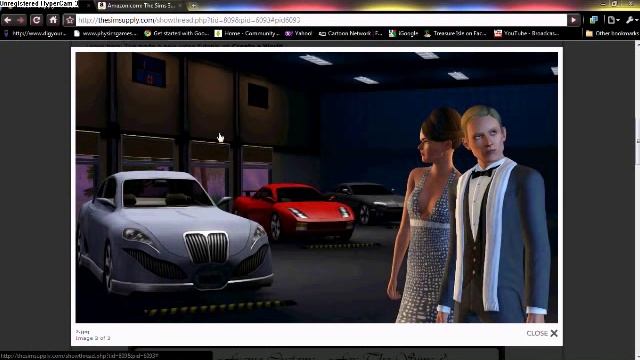This screenshot has height=360, width=640.
Task: Open the wrench settings menu
Action: coord(631,20)
